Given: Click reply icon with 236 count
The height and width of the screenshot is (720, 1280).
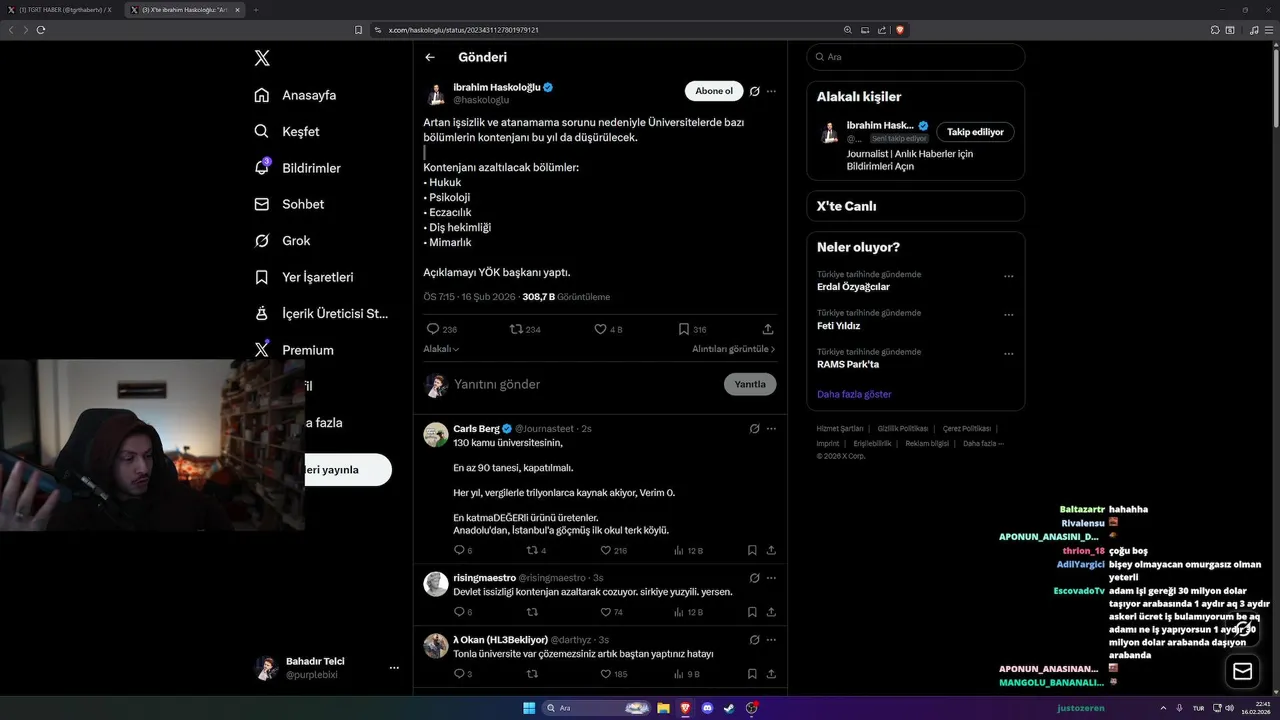Looking at the screenshot, I should click(x=433, y=329).
